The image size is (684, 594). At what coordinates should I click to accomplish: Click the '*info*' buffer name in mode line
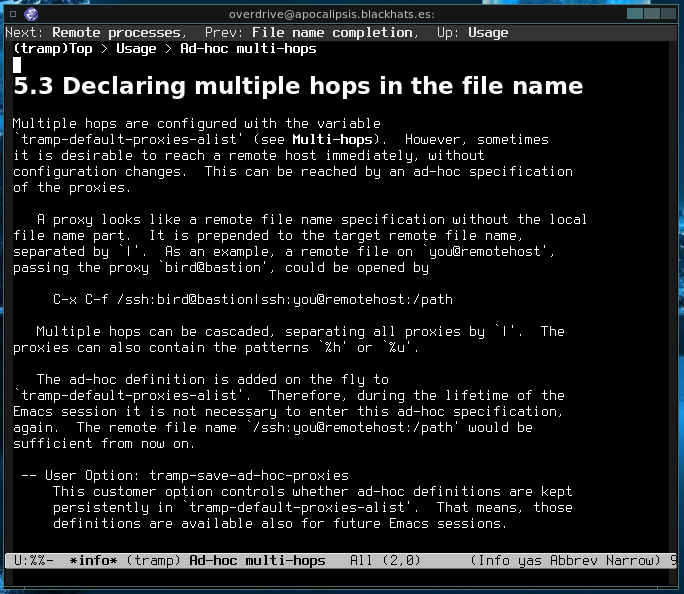pos(93,560)
